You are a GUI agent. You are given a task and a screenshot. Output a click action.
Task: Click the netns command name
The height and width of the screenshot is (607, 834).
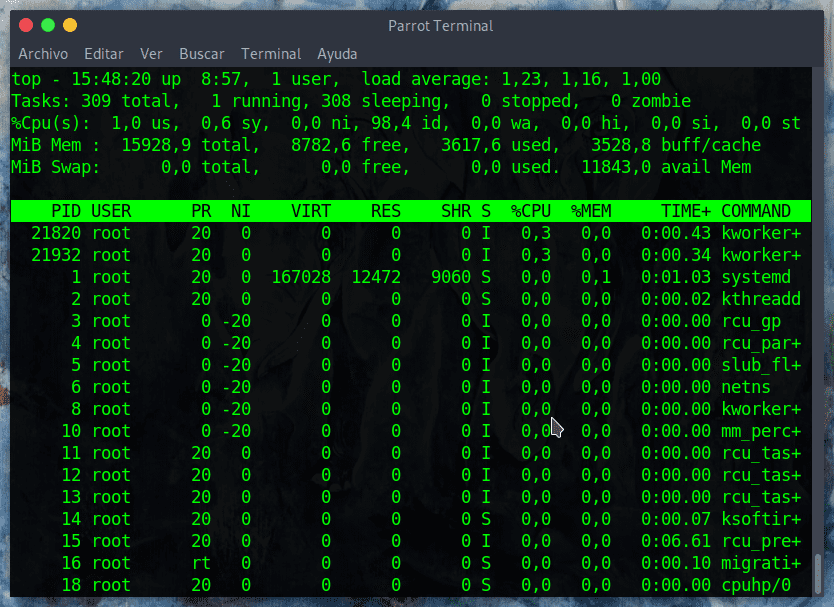(746, 387)
